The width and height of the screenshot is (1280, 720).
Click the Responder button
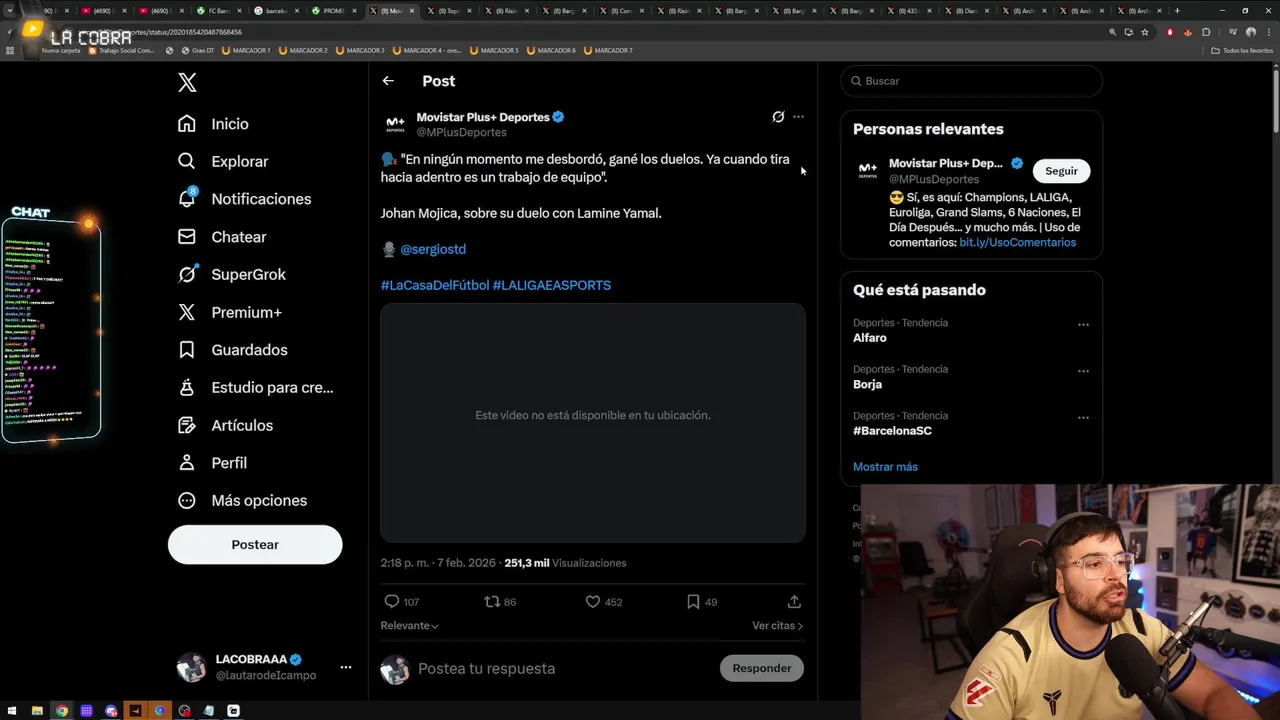click(x=762, y=668)
